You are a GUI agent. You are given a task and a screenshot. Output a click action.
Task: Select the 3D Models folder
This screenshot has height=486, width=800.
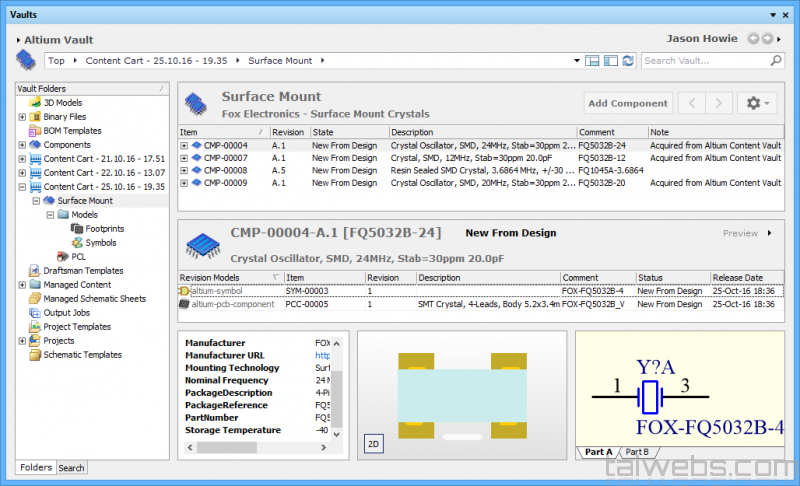(63, 102)
